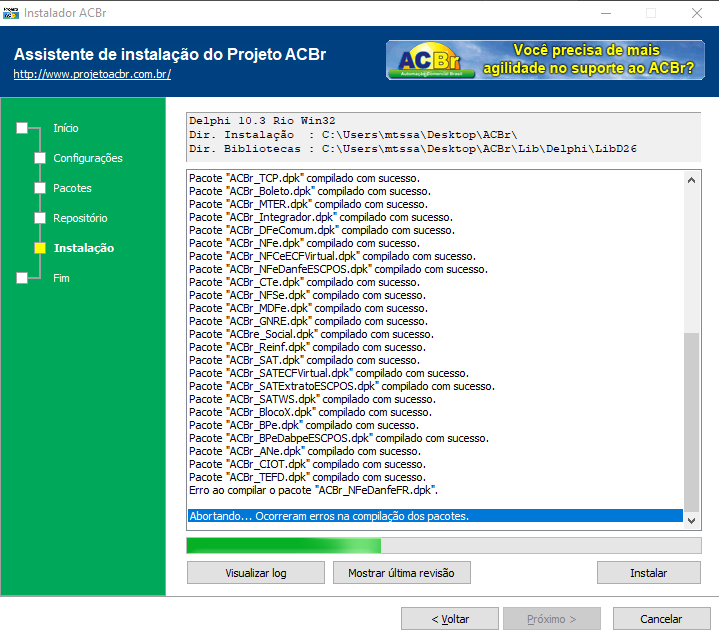Click the ACBr support banner

click(545, 60)
